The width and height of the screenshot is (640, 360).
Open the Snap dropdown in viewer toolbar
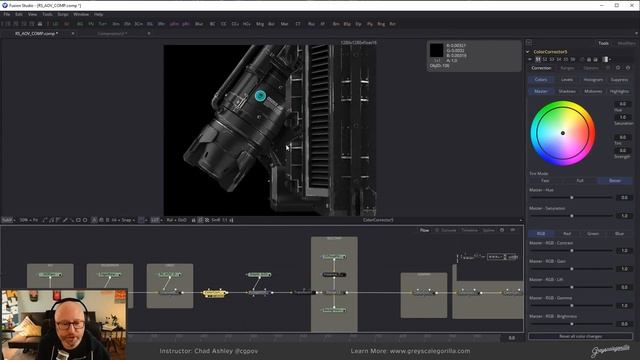128,220
